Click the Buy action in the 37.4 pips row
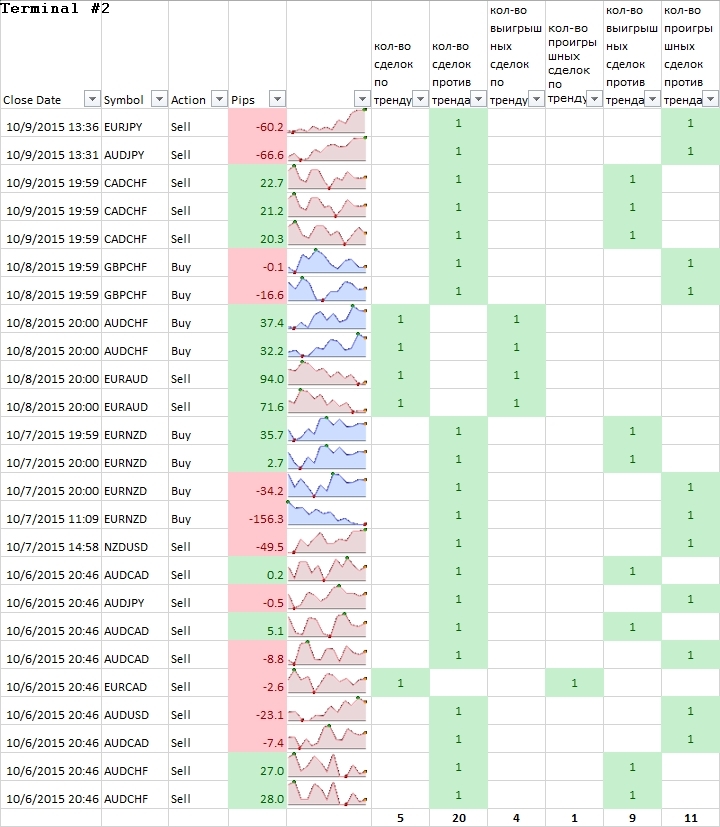The image size is (720, 827). tap(198, 319)
